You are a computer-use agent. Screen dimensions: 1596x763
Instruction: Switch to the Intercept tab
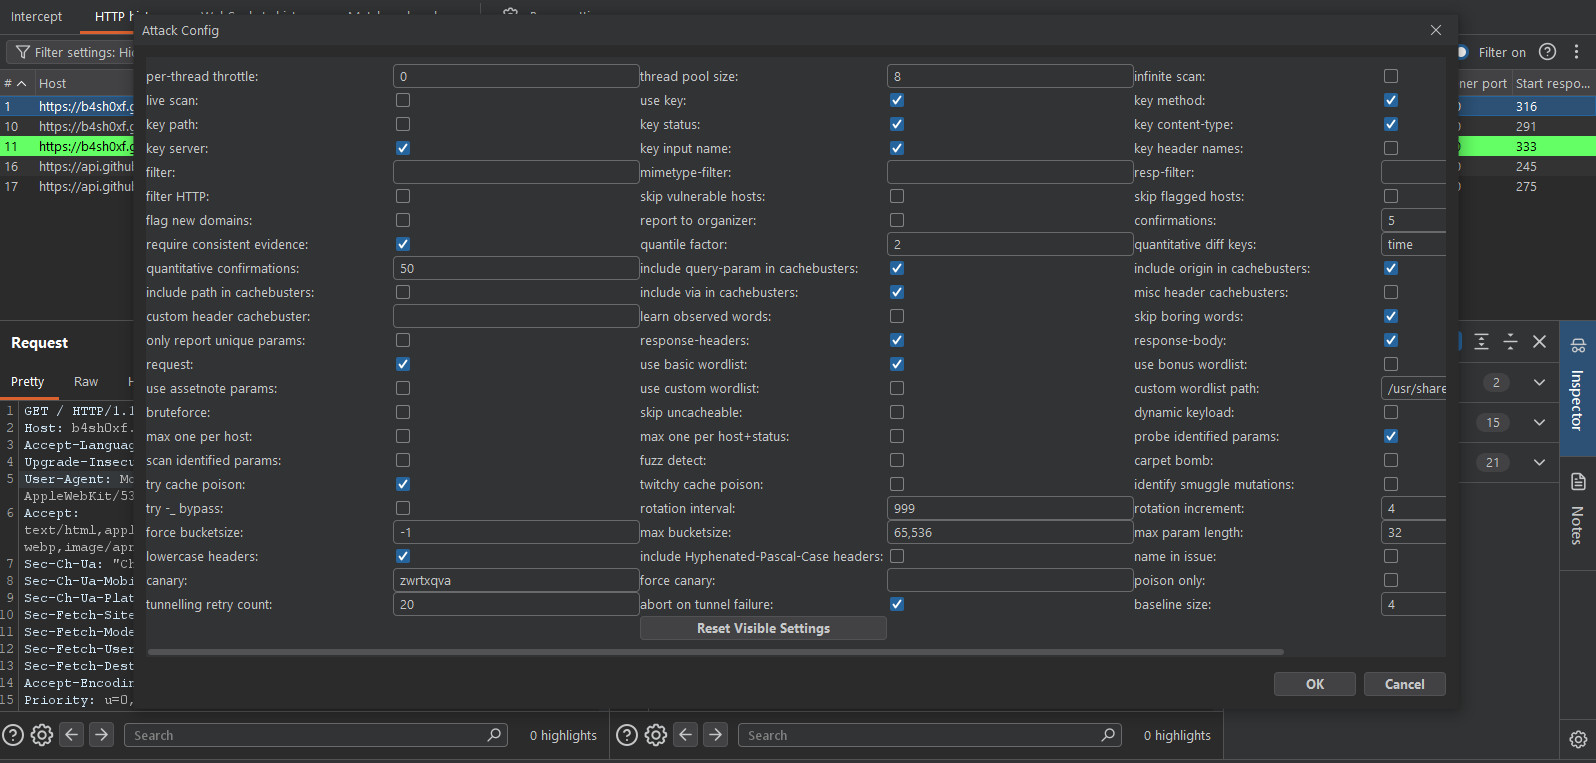(x=36, y=16)
